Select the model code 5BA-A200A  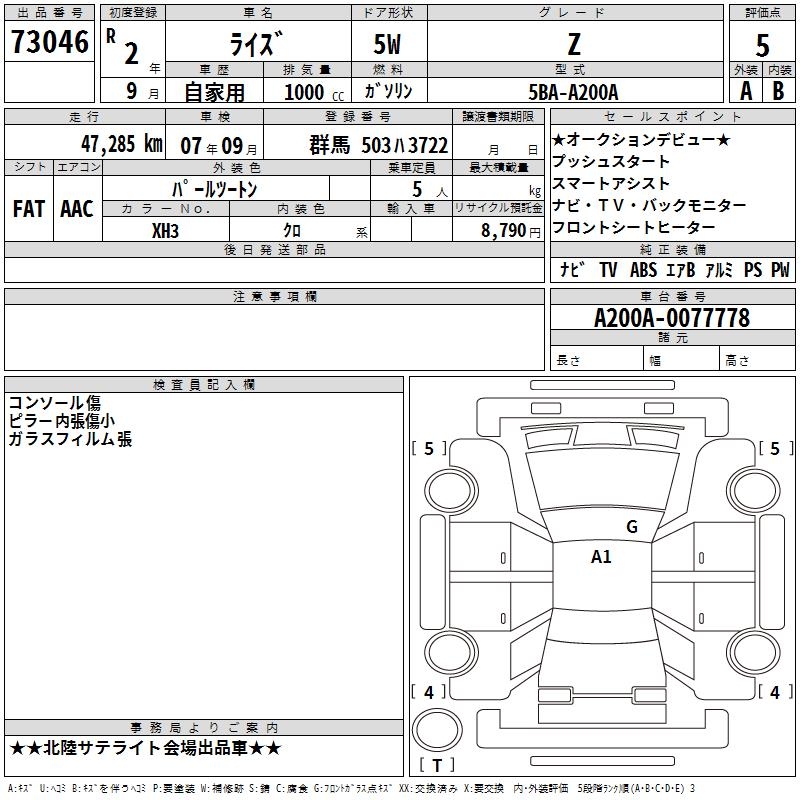pyautogui.click(x=573, y=92)
